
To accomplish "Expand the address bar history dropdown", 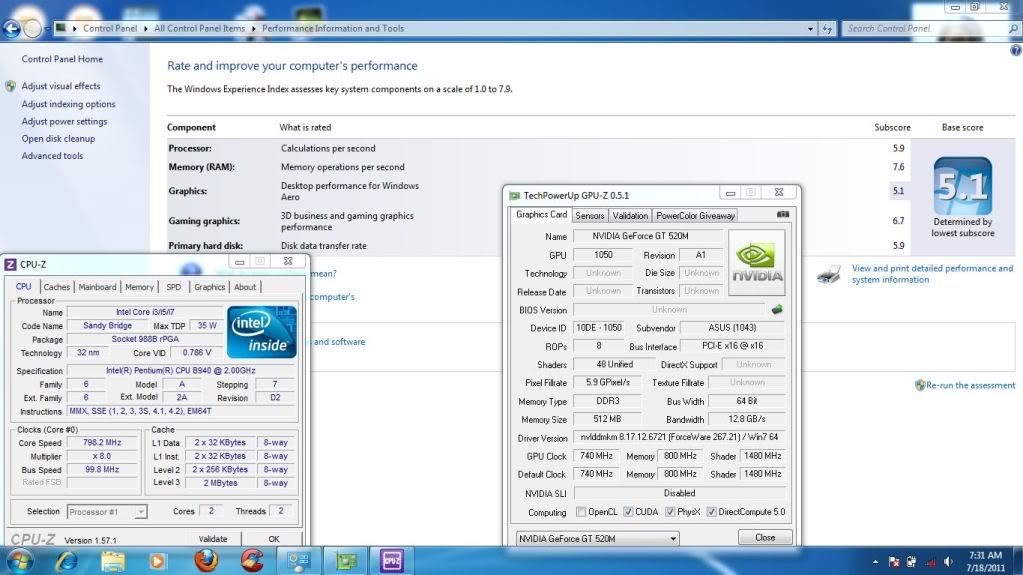I will point(810,29).
